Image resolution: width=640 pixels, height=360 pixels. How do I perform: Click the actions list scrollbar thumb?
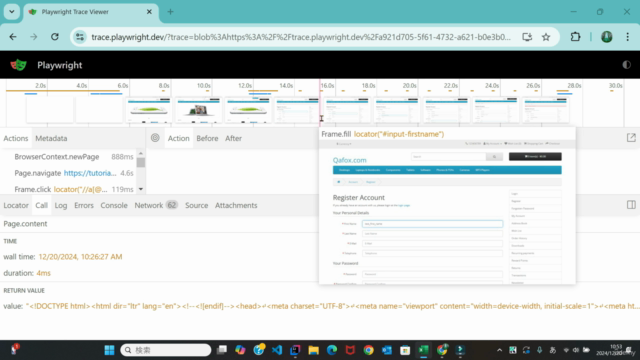[141, 162]
